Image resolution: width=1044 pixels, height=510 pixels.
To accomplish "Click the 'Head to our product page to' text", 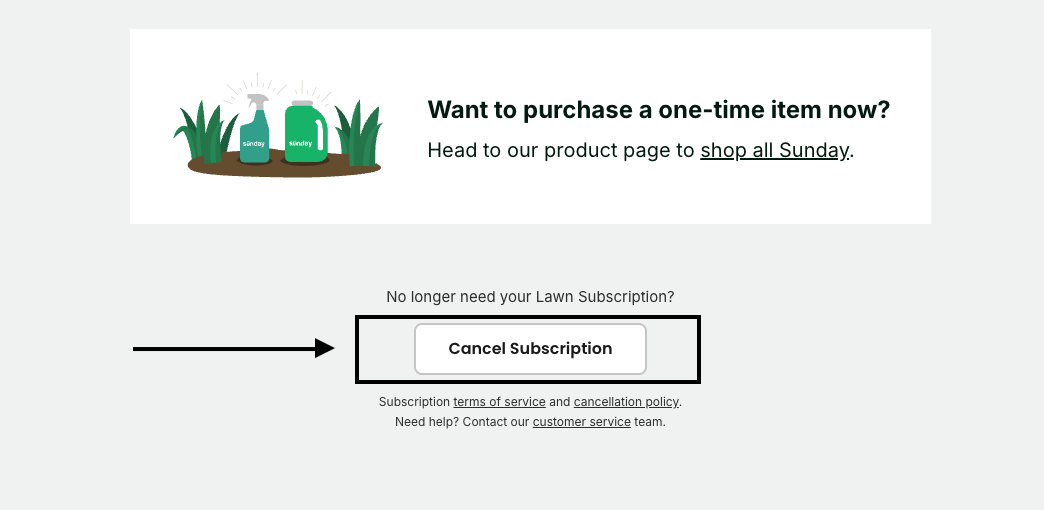I will (560, 151).
